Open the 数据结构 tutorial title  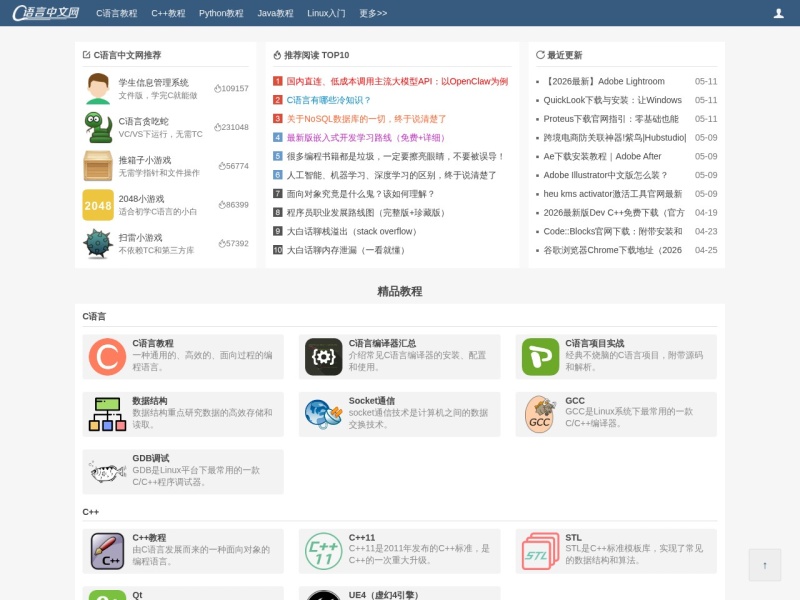[x=149, y=401]
